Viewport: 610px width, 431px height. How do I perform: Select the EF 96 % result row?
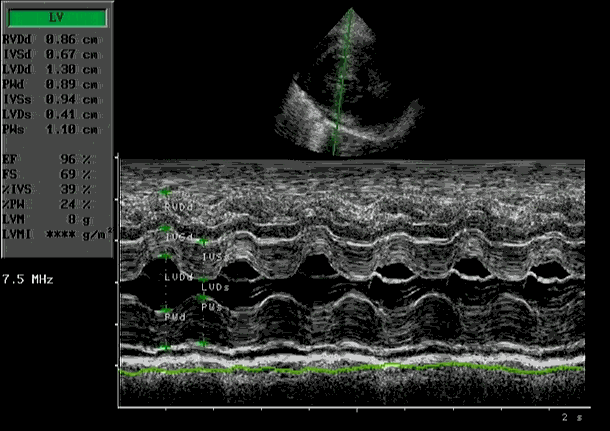[x=50, y=158]
